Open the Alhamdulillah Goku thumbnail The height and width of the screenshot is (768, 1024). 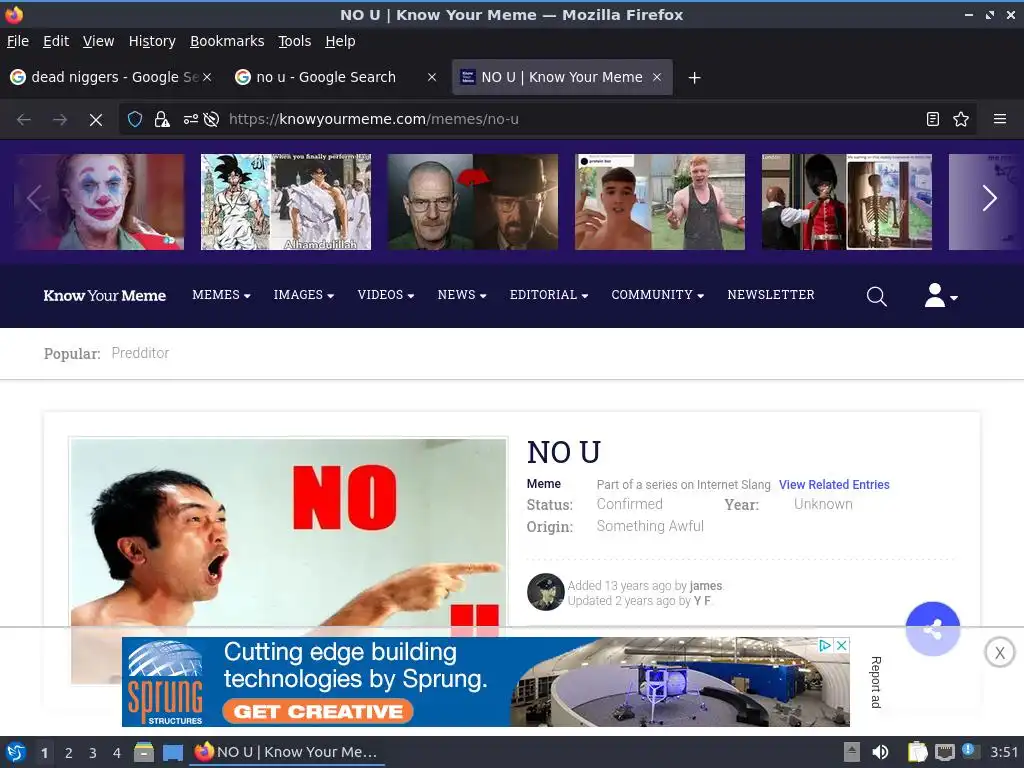[x=285, y=202]
